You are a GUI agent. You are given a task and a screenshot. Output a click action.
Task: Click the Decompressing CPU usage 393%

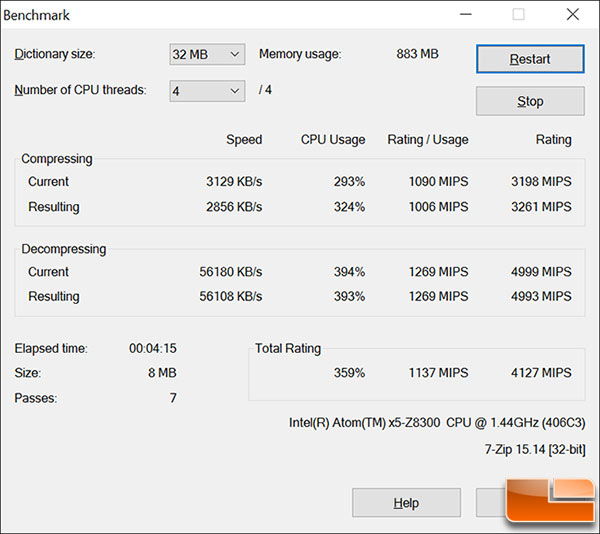point(349,296)
